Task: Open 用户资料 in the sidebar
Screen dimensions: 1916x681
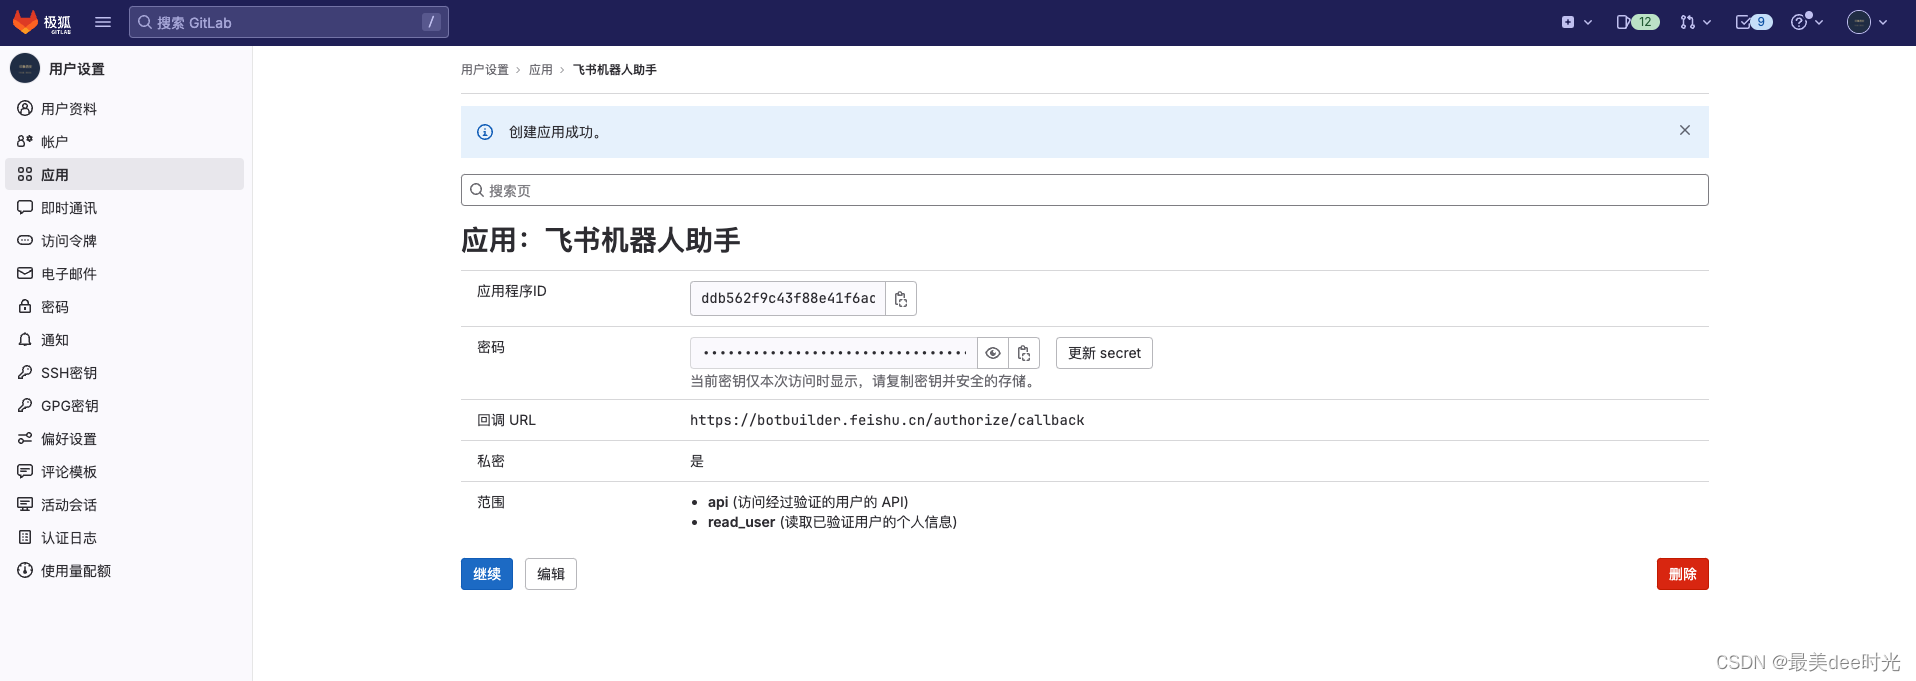Action: pos(125,108)
